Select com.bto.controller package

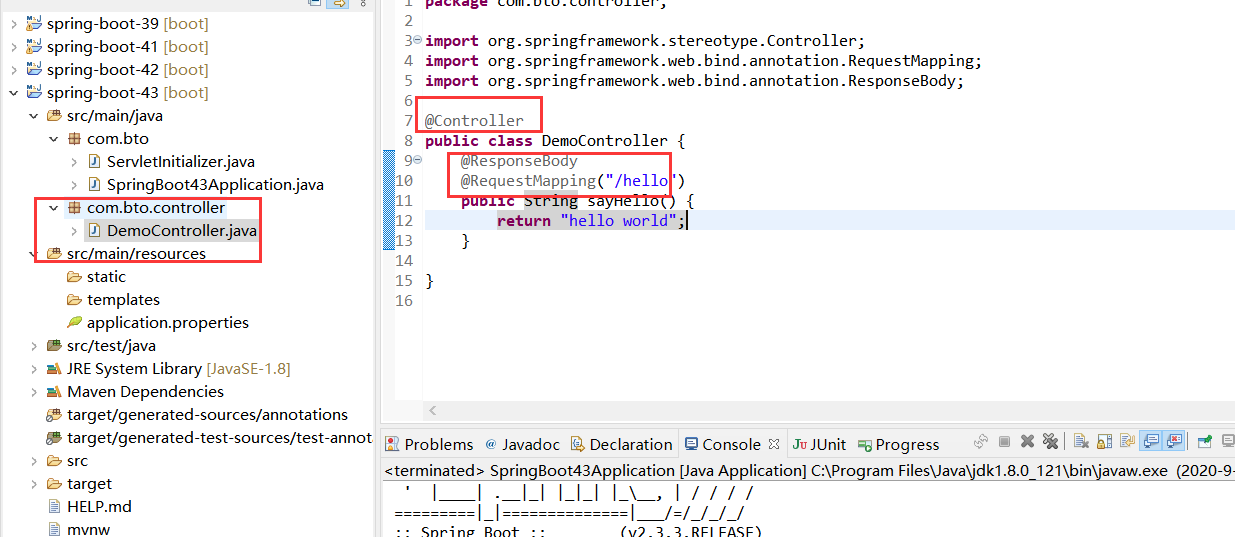pos(156,207)
